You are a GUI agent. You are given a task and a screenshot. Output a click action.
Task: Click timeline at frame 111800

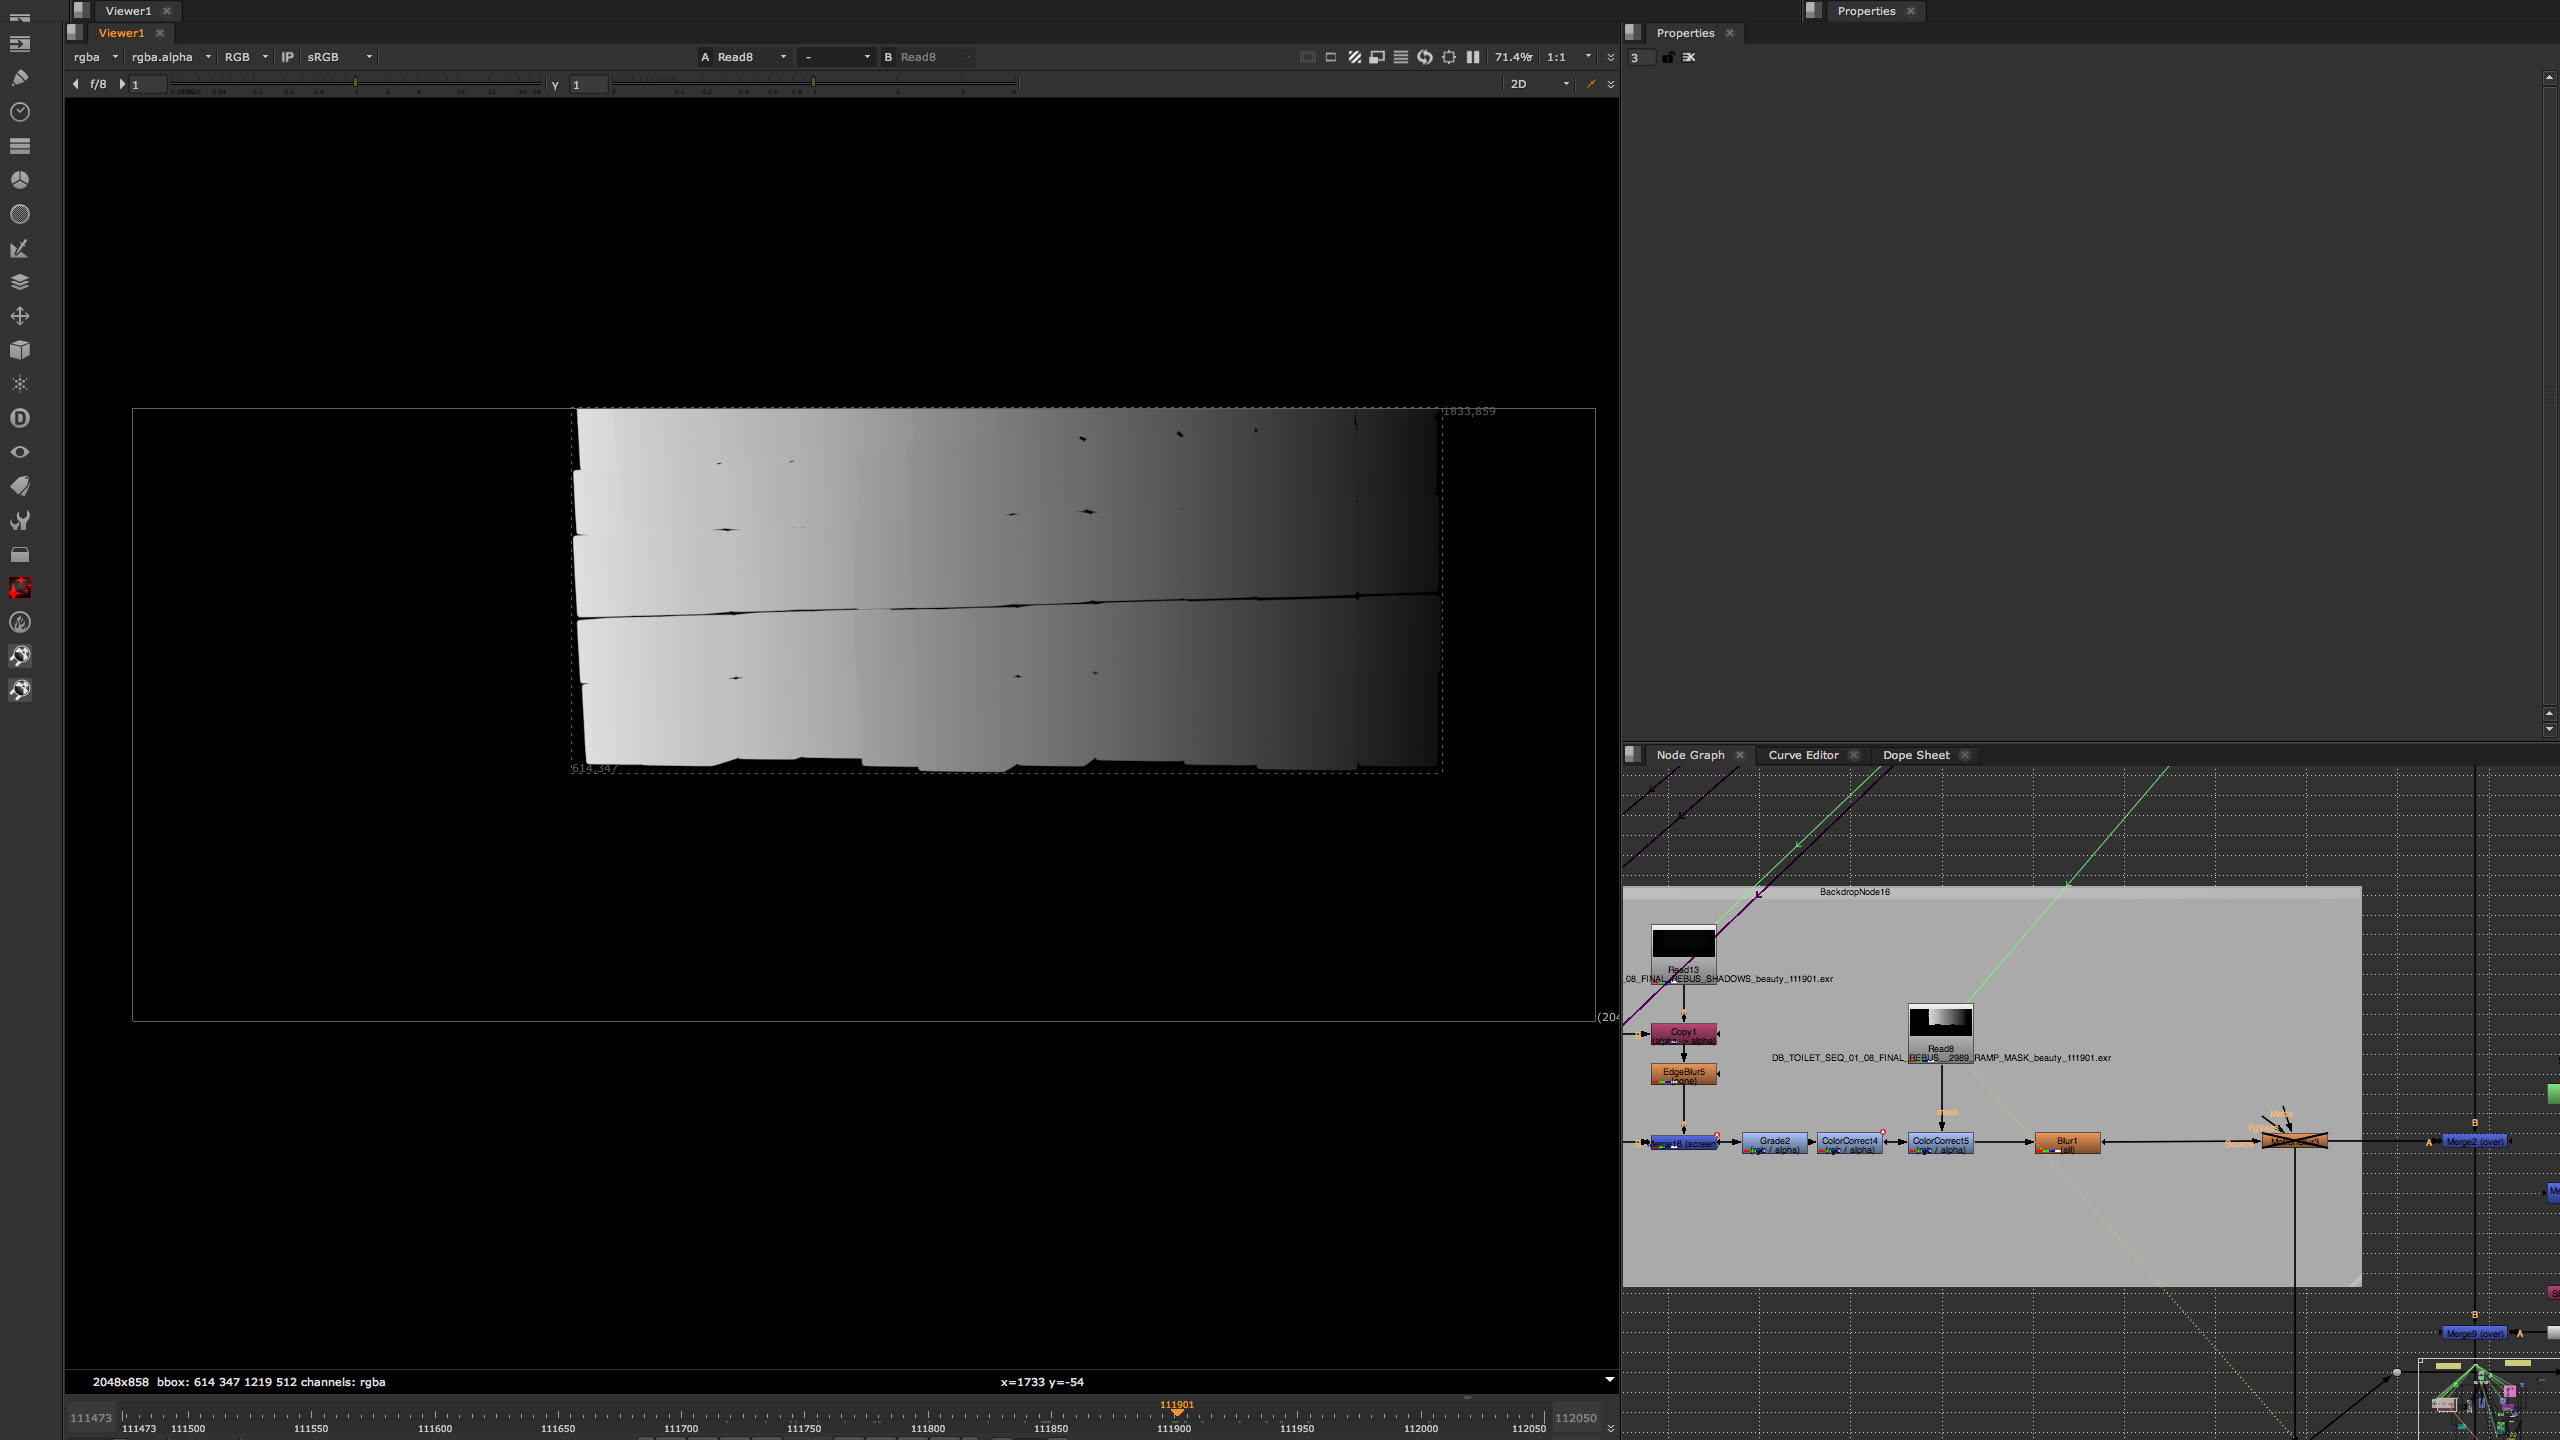(x=927, y=1417)
